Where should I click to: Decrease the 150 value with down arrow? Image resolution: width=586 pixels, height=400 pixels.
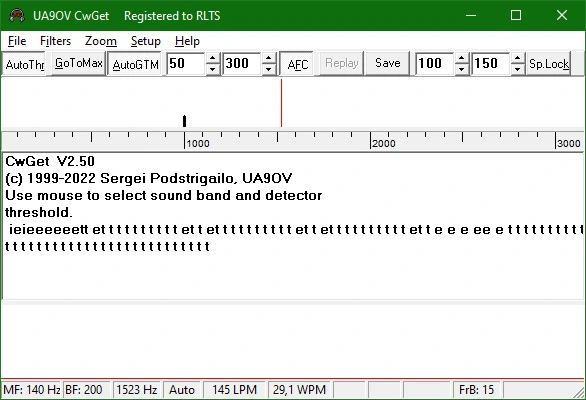[518, 69]
